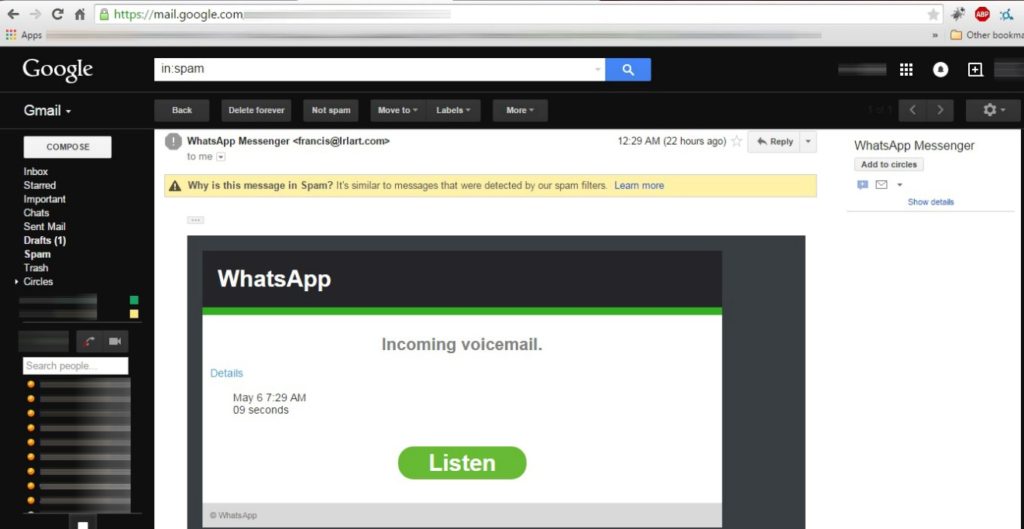Bookmark page with star icon in address bar
1024x529 pixels.
(x=933, y=14)
